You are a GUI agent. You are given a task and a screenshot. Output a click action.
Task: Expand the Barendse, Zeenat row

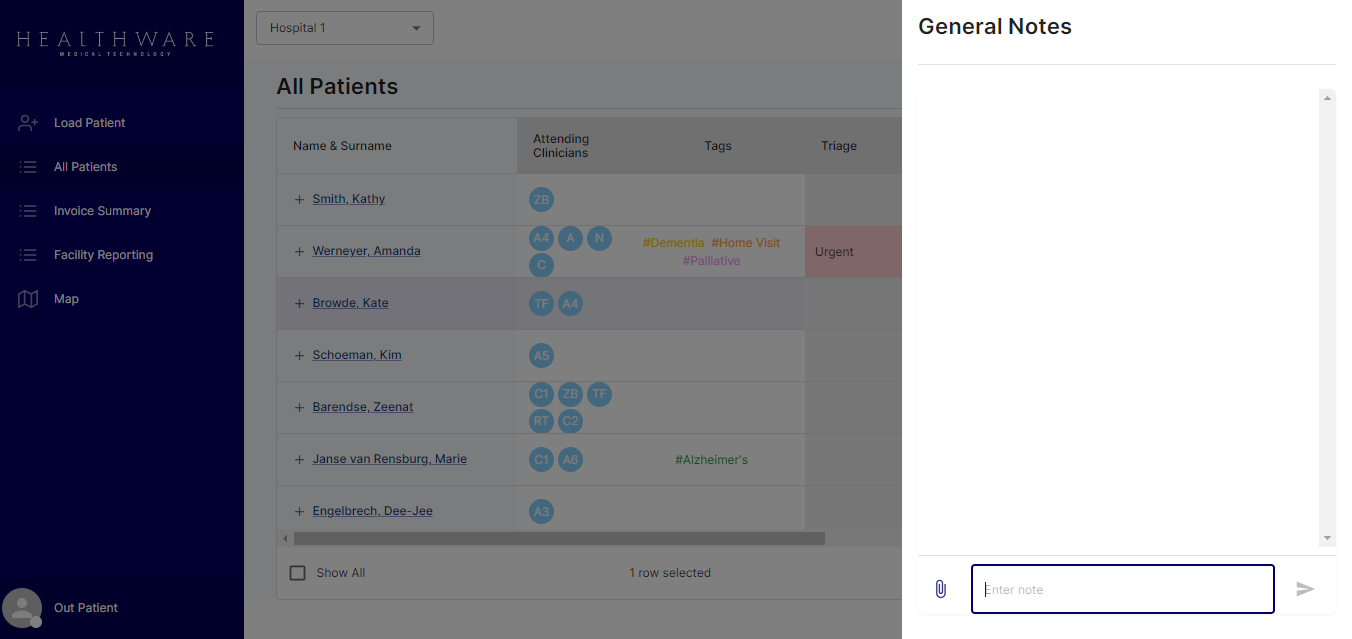(299, 407)
